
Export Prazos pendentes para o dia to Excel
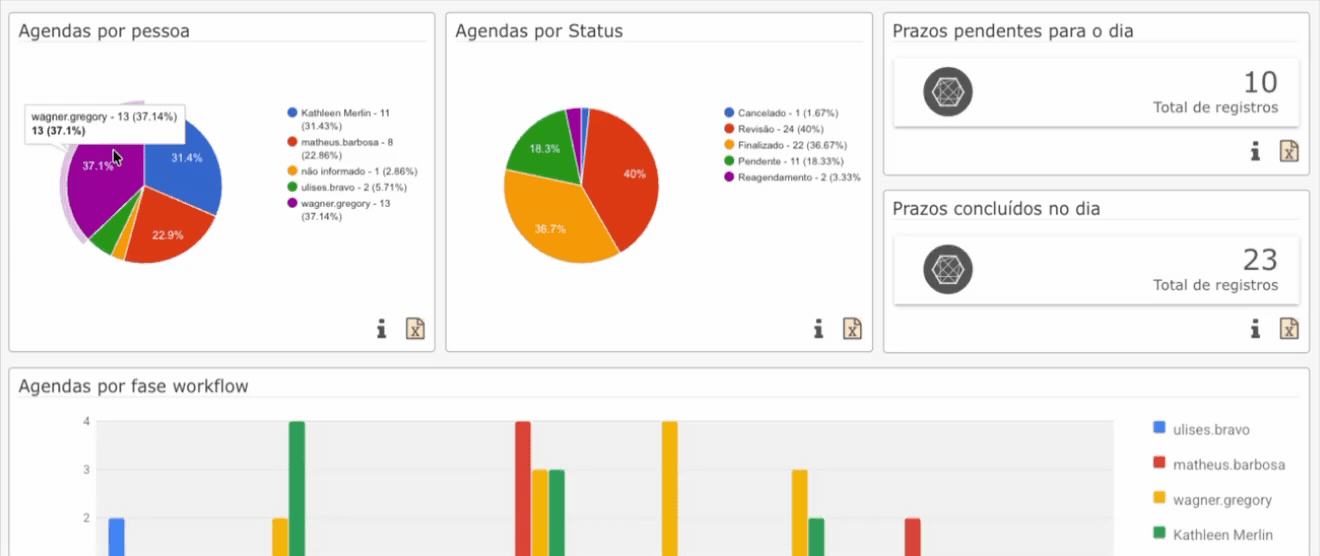click(x=1289, y=151)
